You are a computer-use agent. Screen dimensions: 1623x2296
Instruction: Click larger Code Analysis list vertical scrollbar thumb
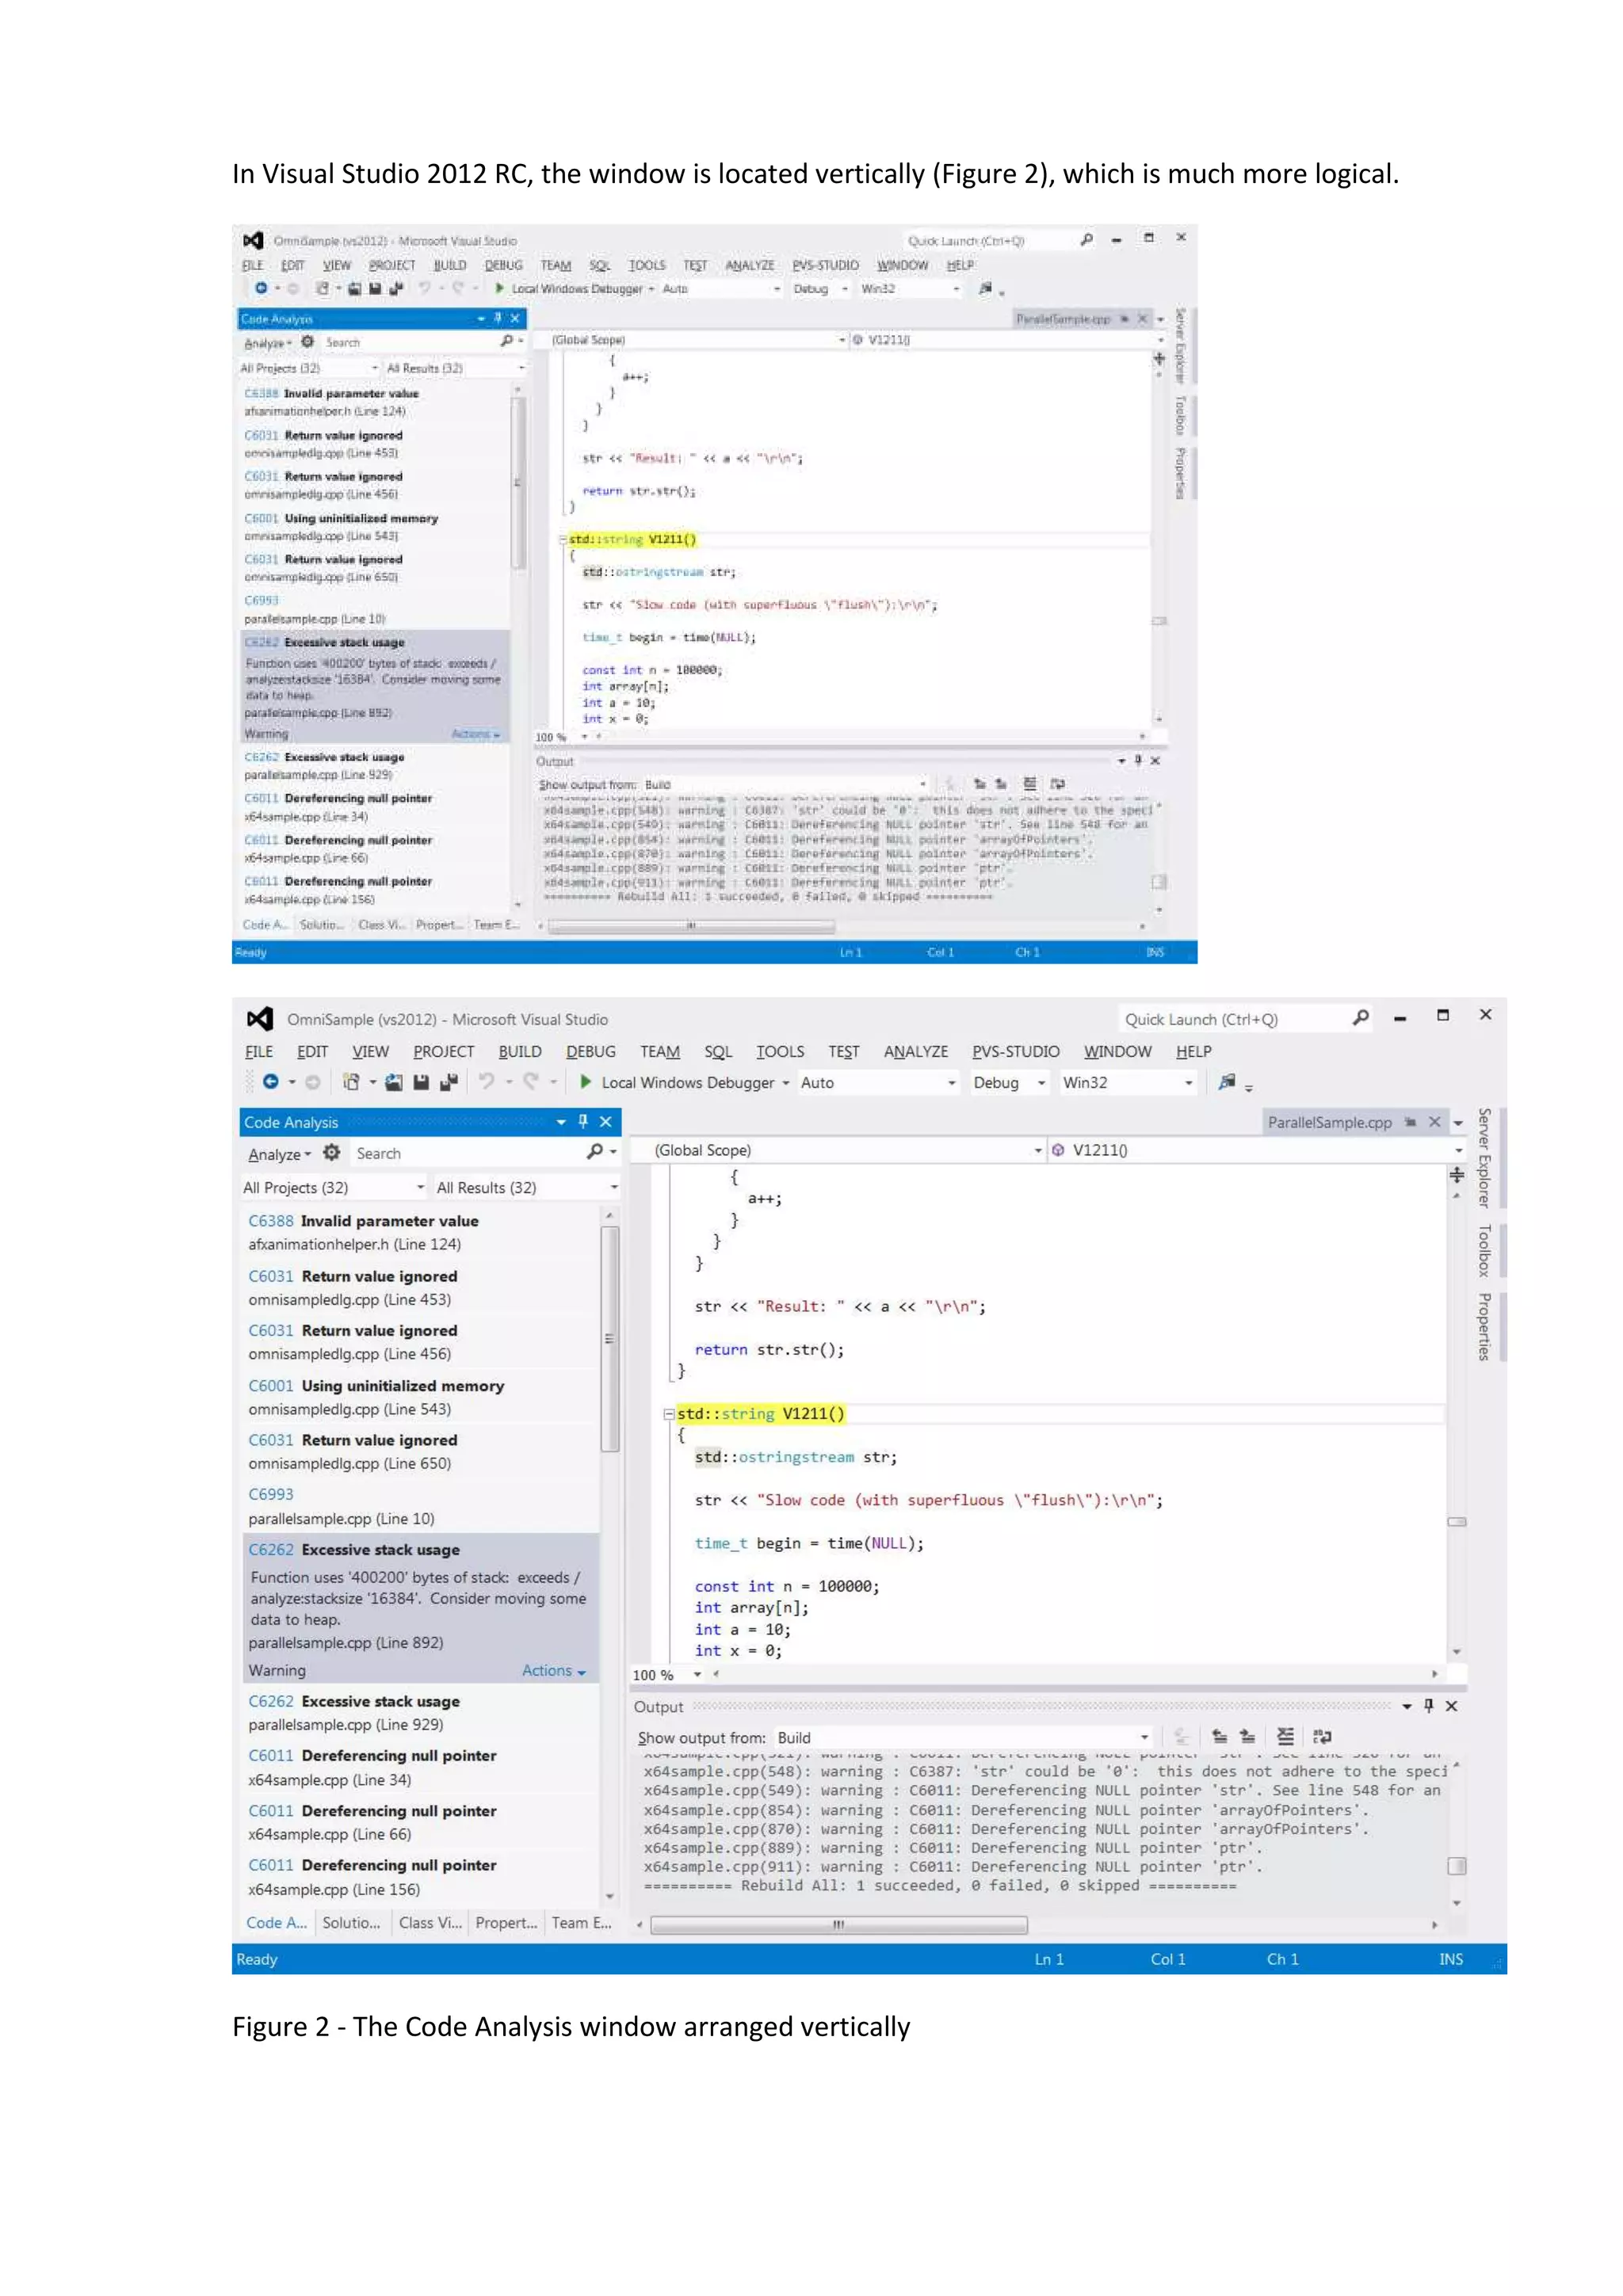[x=609, y=1338]
